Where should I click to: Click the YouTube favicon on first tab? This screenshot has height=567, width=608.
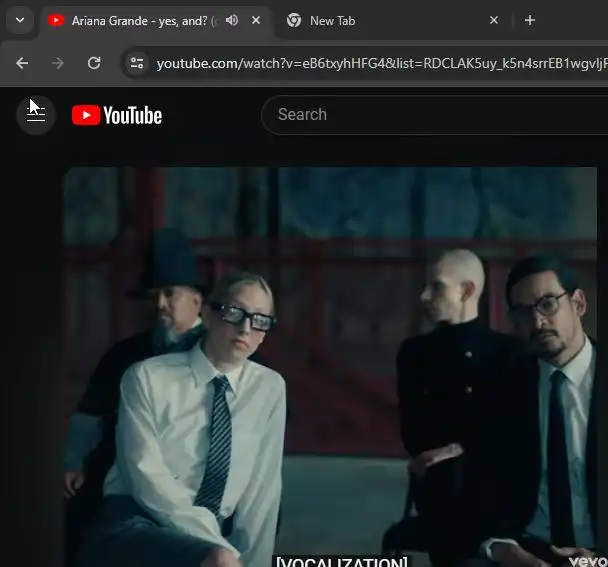click(56, 20)
